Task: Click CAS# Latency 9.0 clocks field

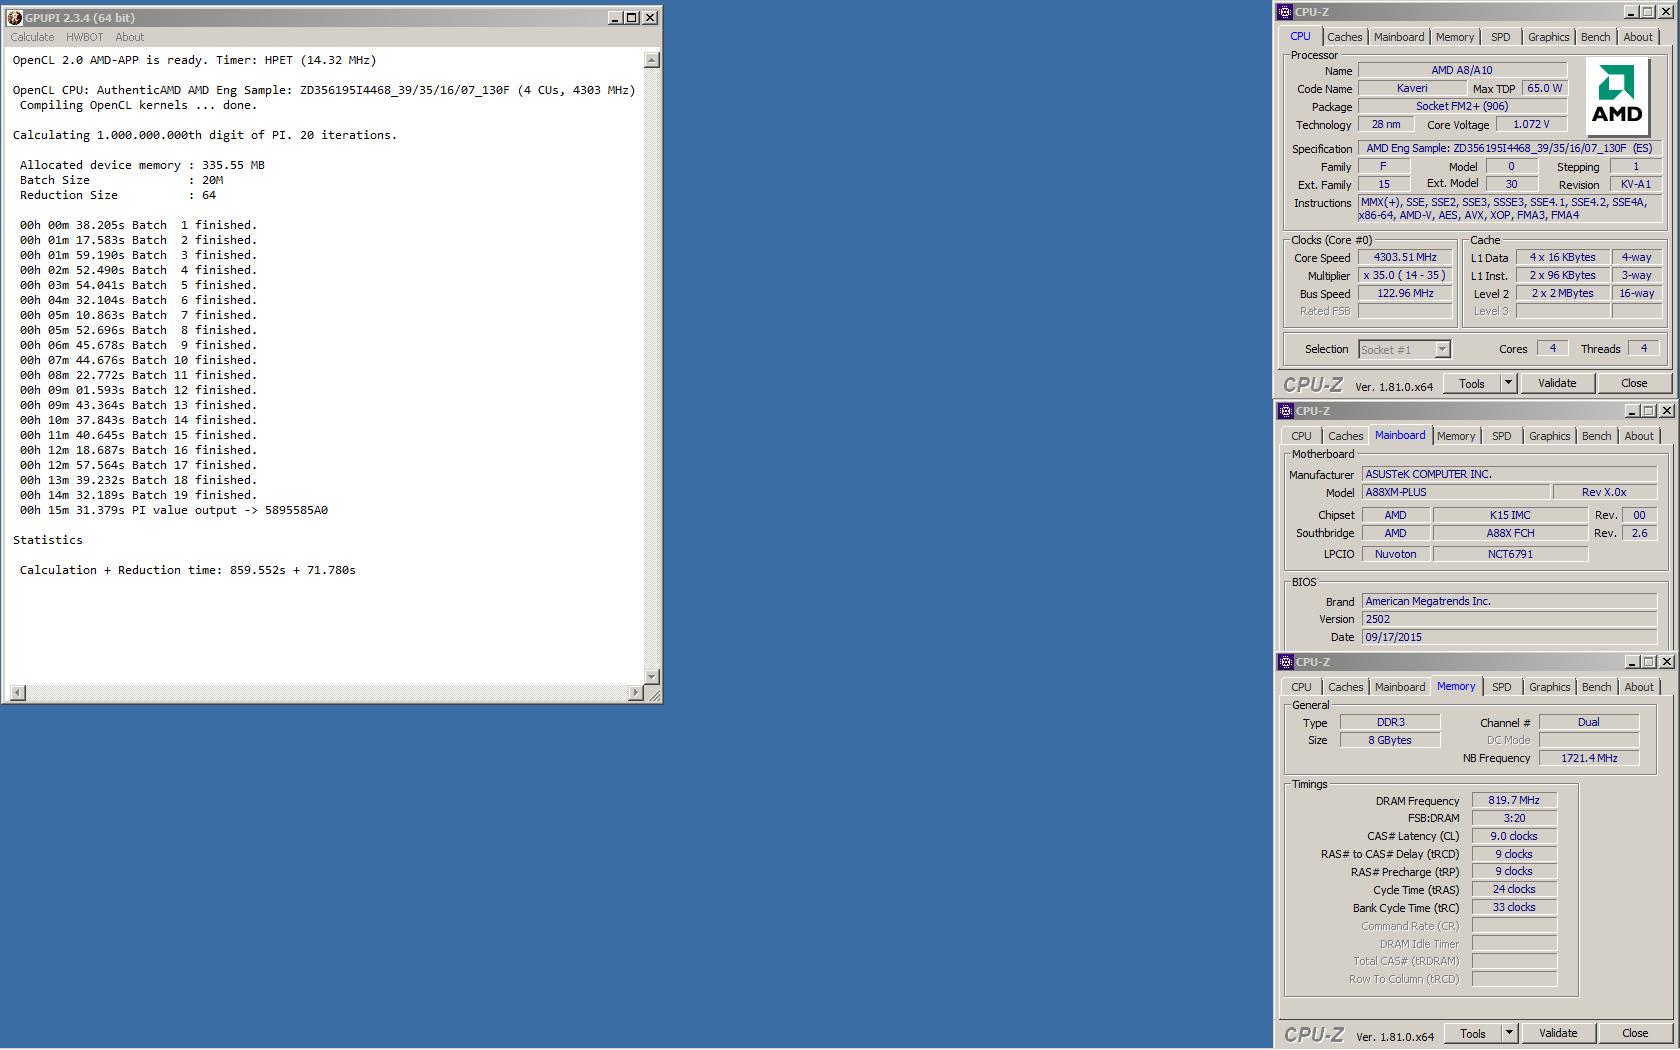Action: coord(1514,836)
